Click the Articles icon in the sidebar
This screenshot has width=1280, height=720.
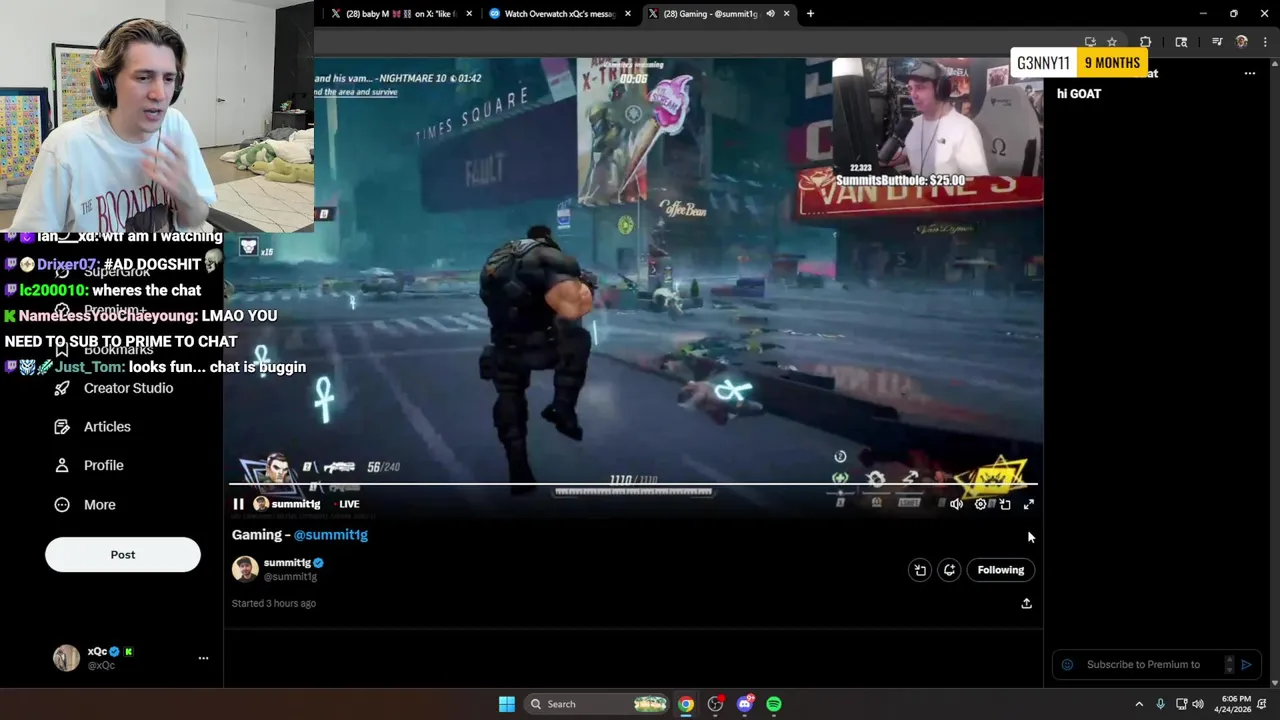pyautogui.click(x=62, y=427)
